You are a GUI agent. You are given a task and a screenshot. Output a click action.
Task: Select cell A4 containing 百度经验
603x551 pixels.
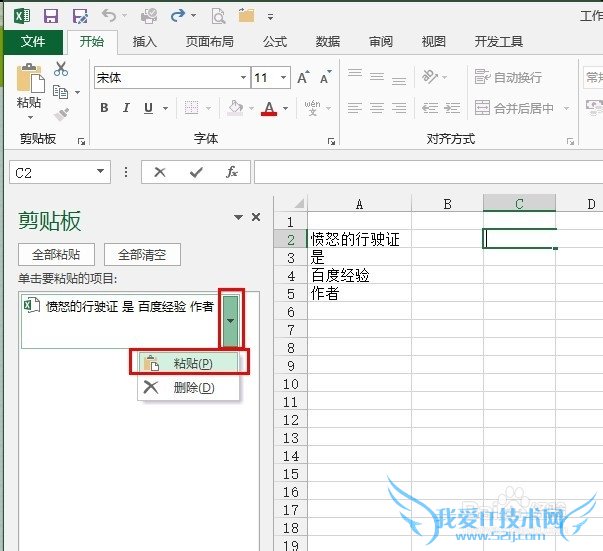click(360, 276)
